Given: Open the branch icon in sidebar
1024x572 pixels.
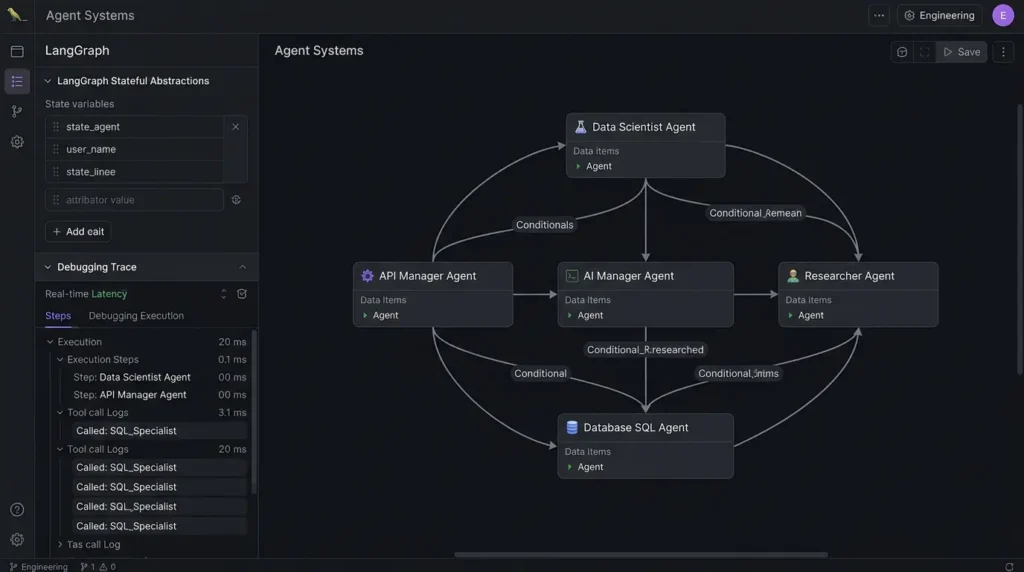Looking at the screenshot, I should (x=17, y=112).
